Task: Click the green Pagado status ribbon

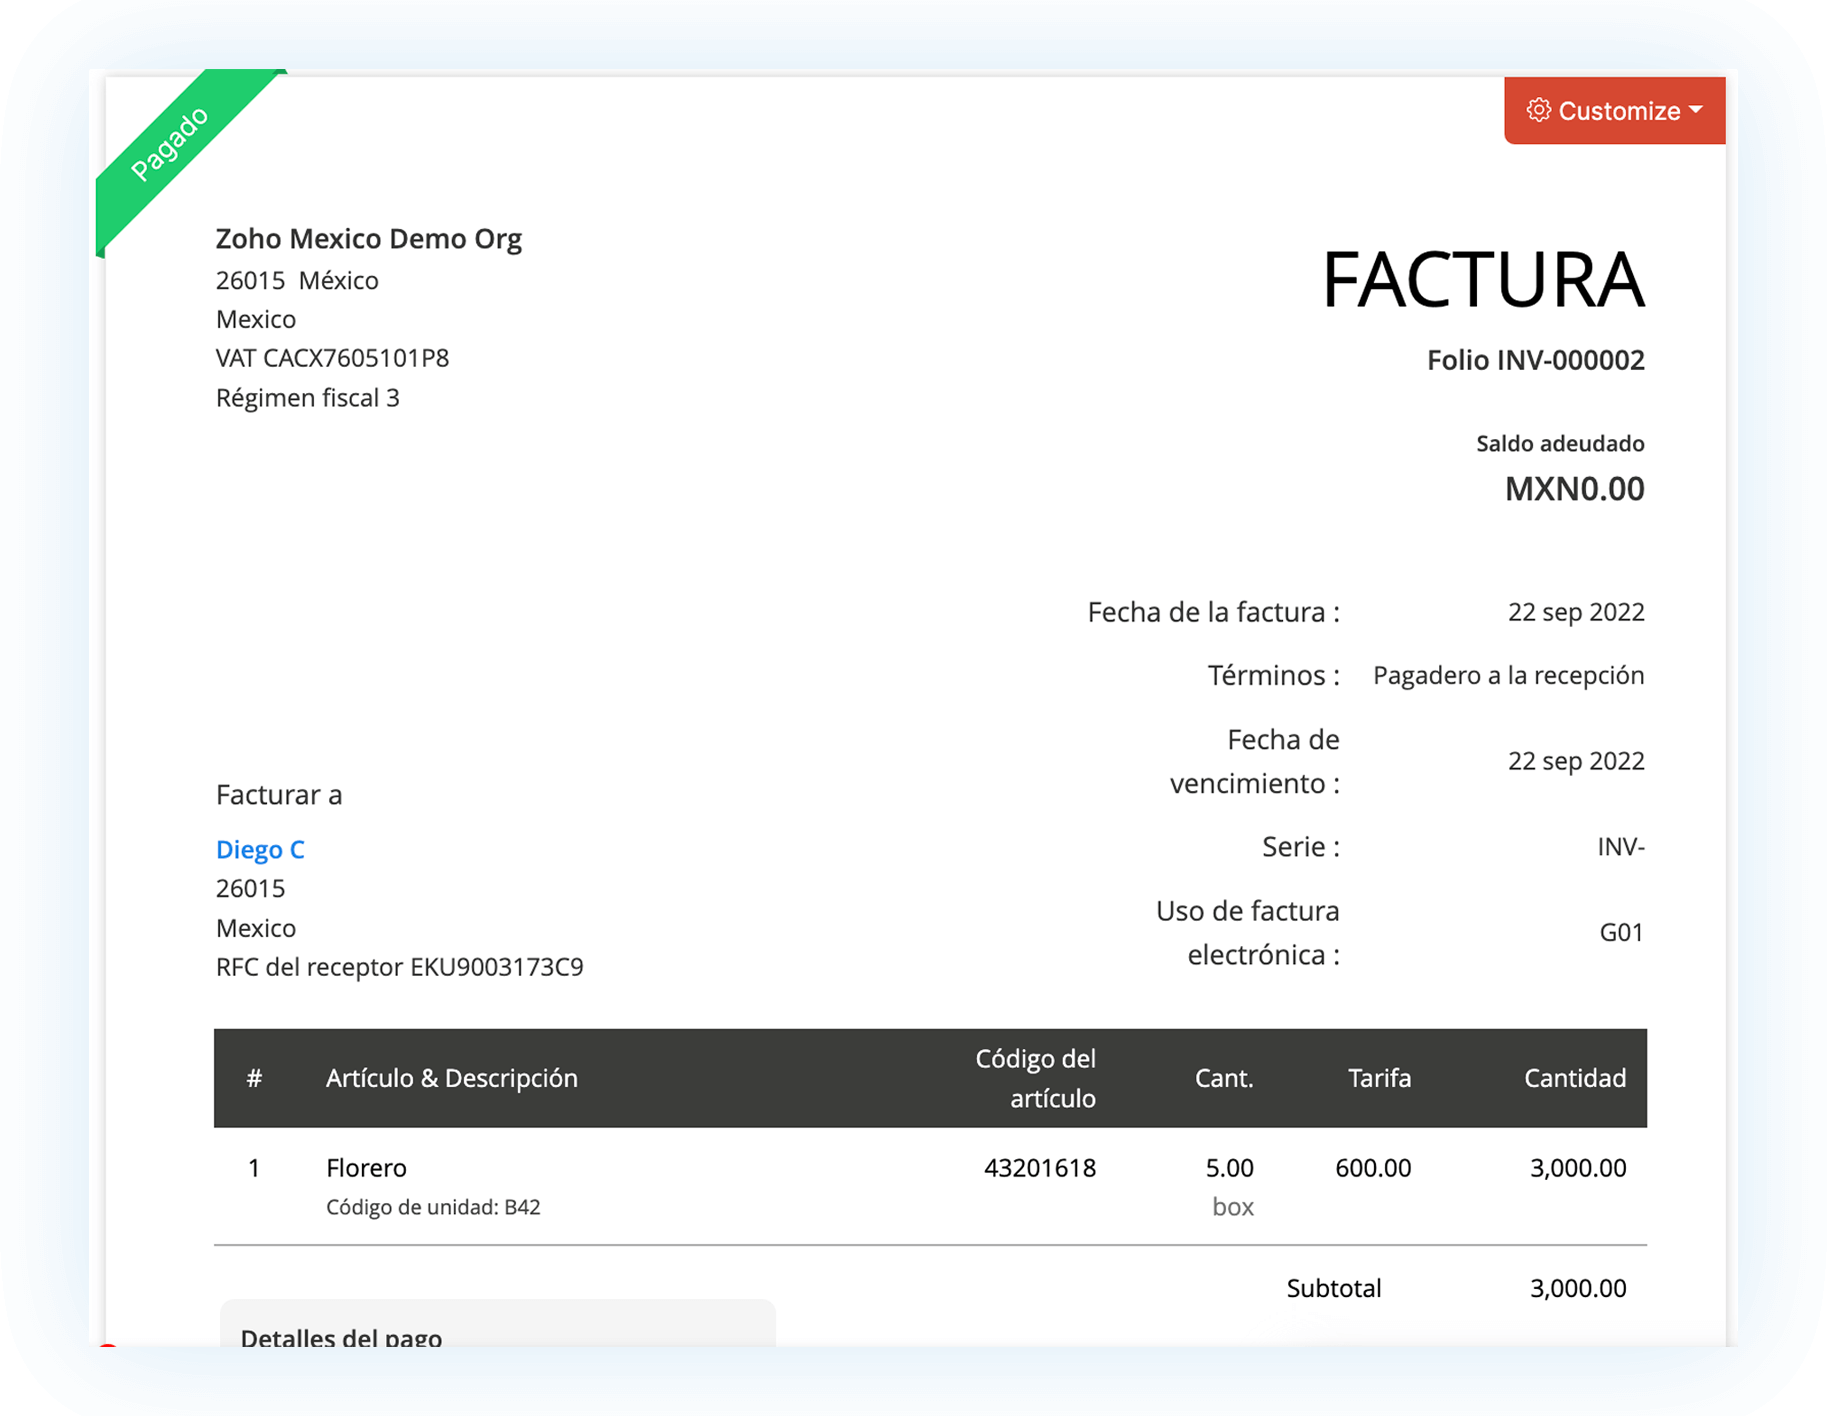Action: 171,143
